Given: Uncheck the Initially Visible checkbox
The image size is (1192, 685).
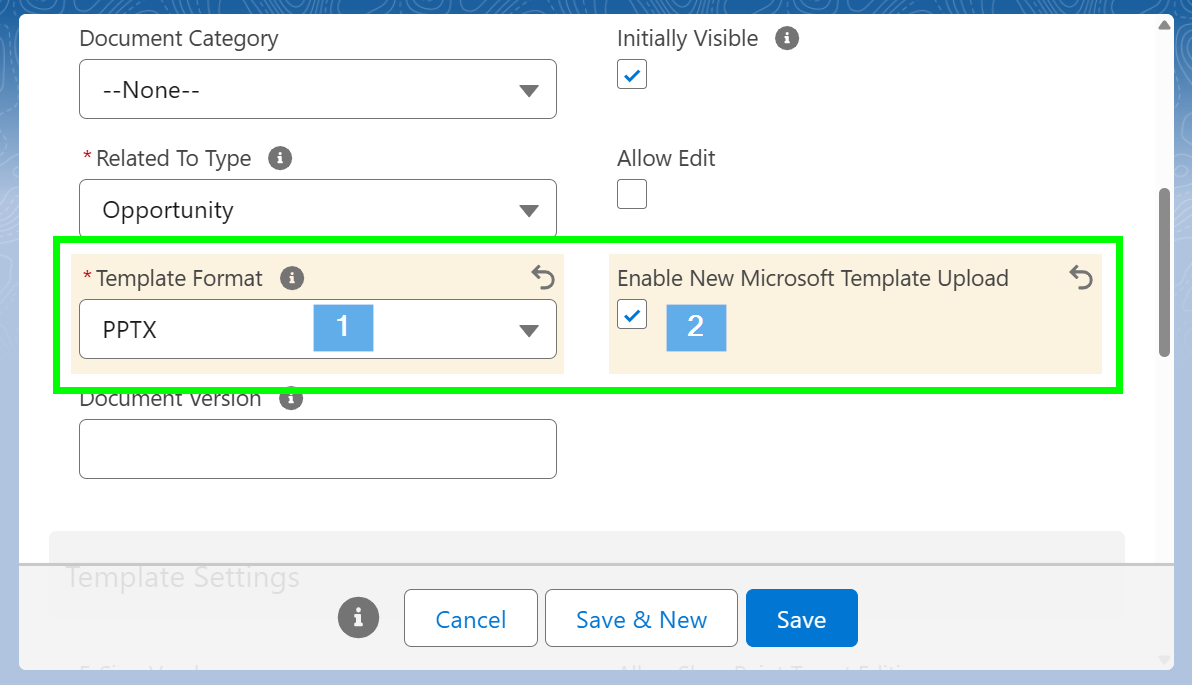Looking at the screenshot, I should pyautogui.click(x=632, y=75).
